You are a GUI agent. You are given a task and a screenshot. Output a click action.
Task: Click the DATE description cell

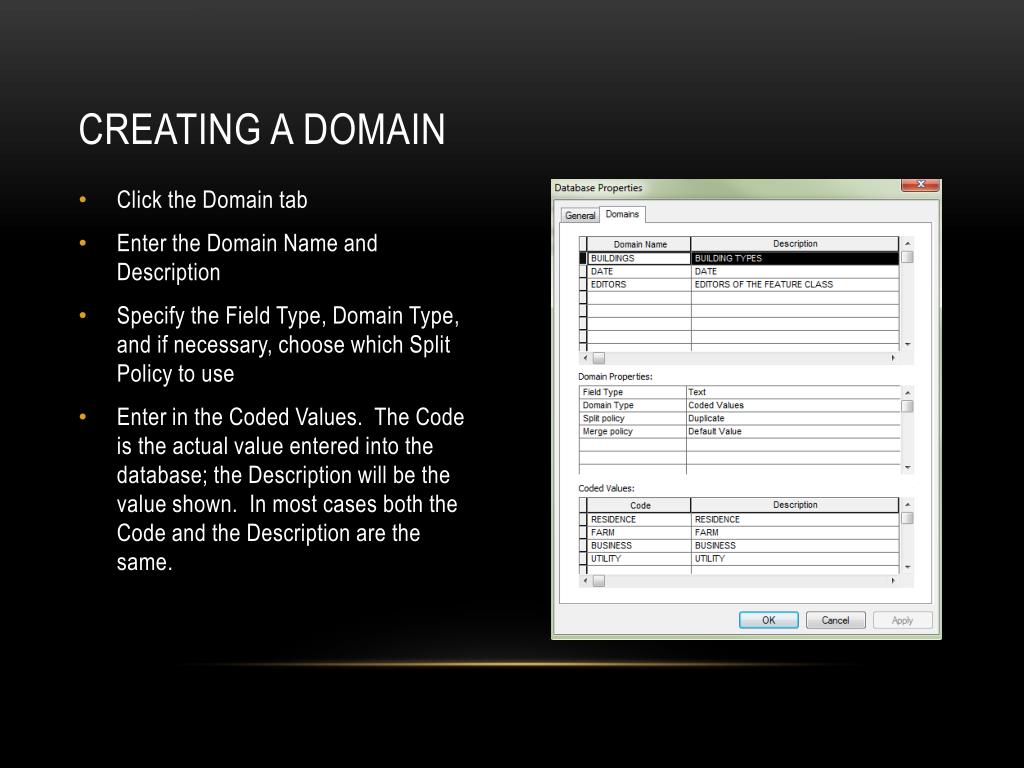click(795, 271)
